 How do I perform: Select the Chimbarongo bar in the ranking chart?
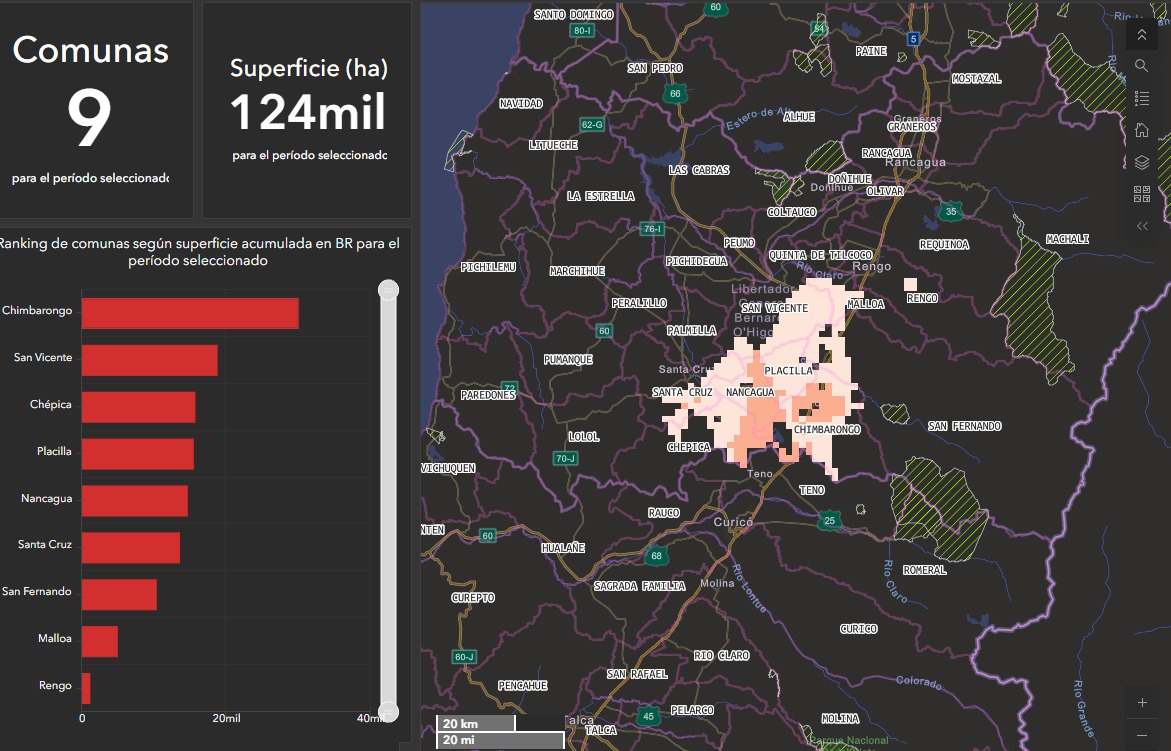coord(190,313)
